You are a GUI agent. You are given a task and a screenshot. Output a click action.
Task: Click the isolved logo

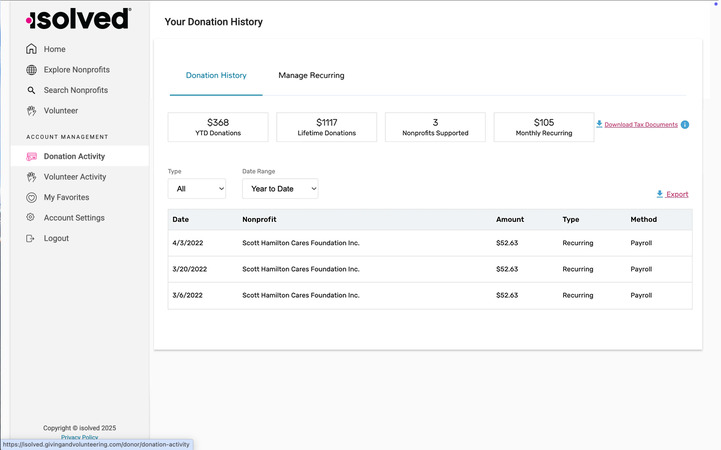pyautogui.click(x=79, y=19)
